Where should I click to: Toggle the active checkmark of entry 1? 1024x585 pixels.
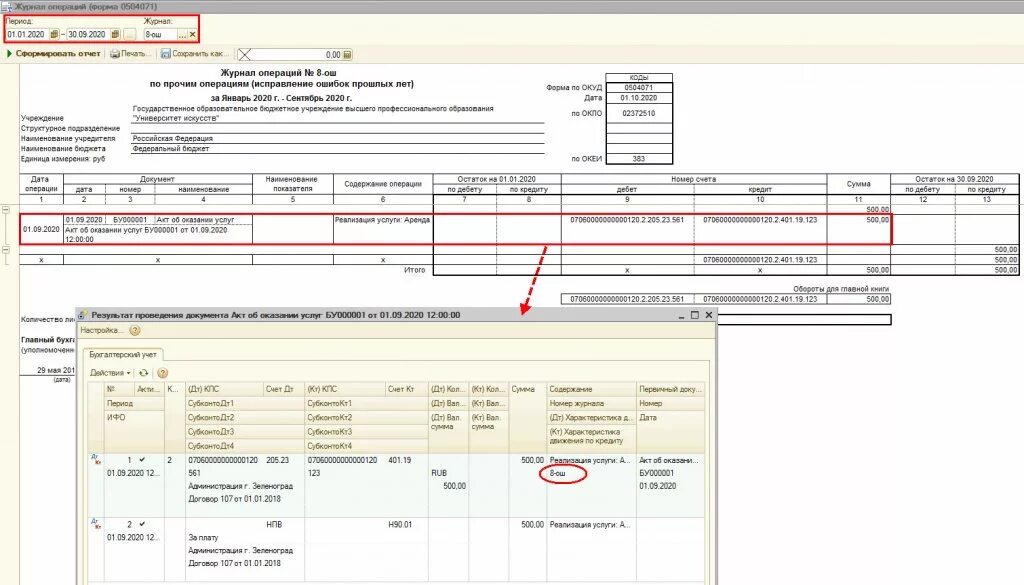[x=142, y=460]
